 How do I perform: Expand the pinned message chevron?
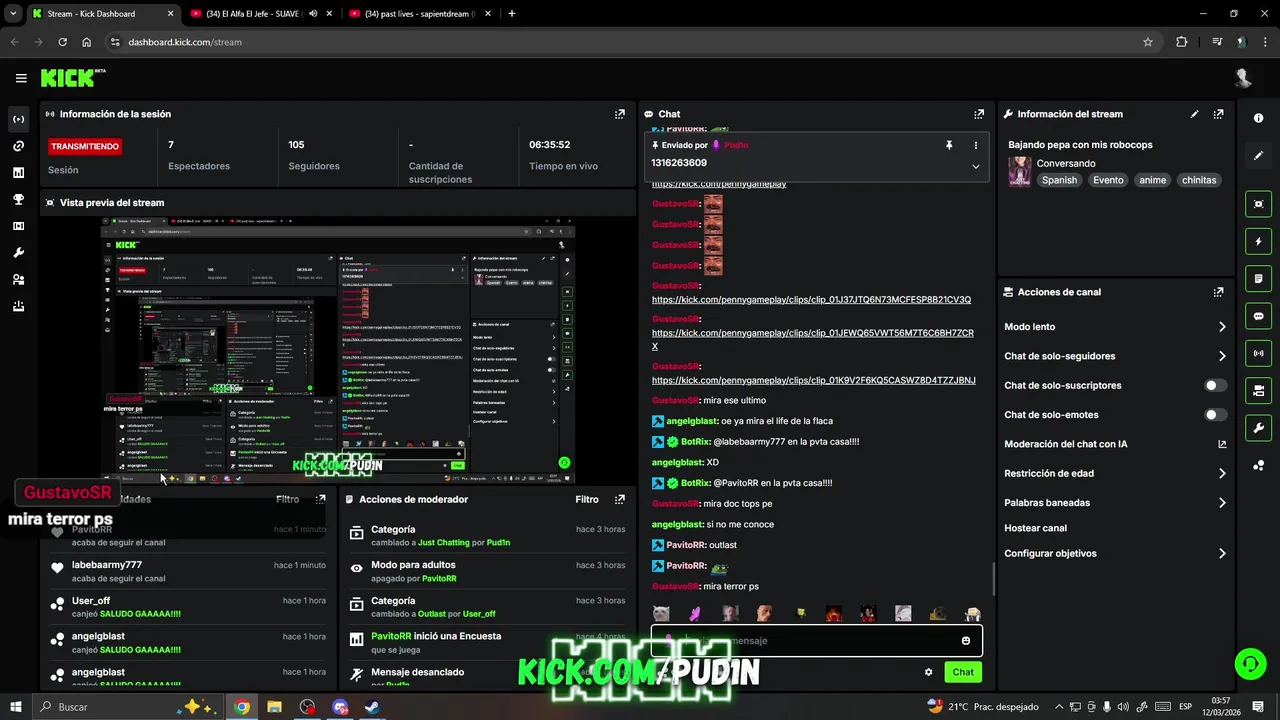(x=976, y=166)
